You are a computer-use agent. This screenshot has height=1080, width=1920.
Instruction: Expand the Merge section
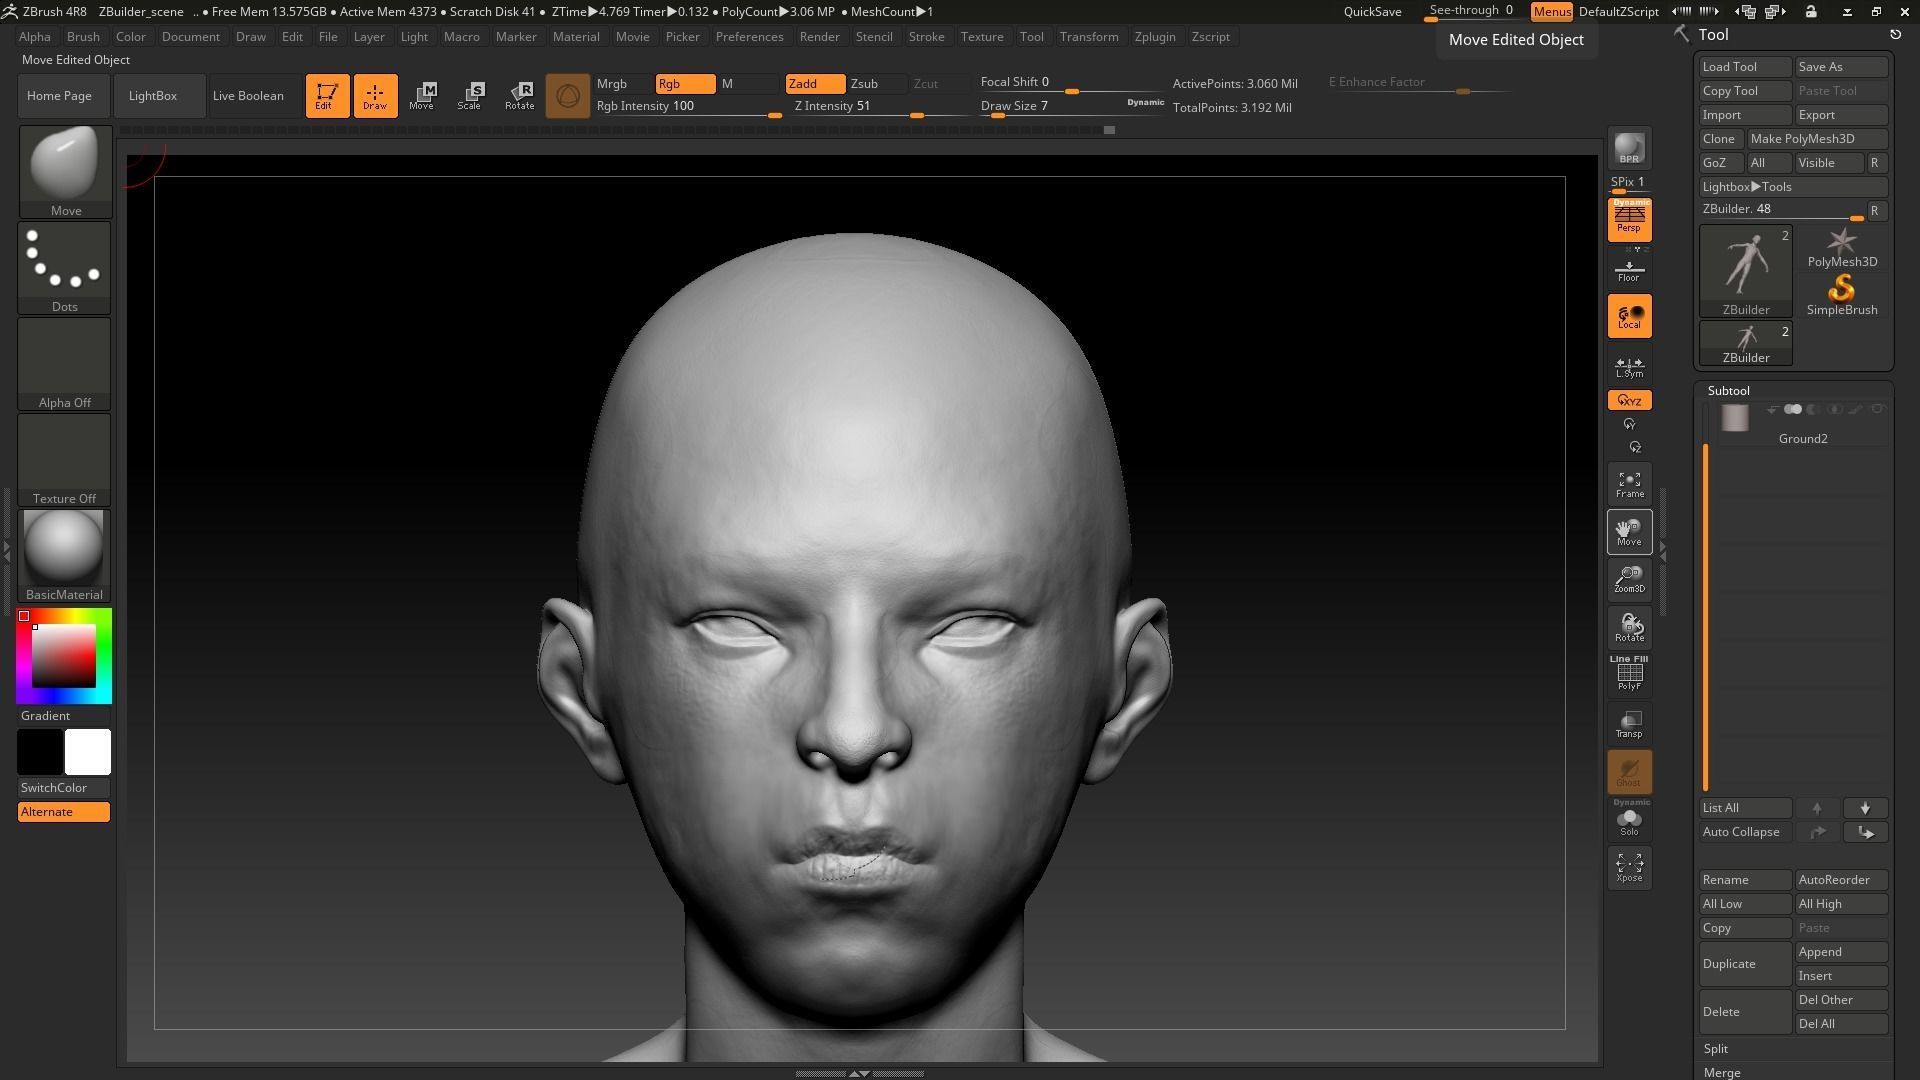click(1722, 1073)
